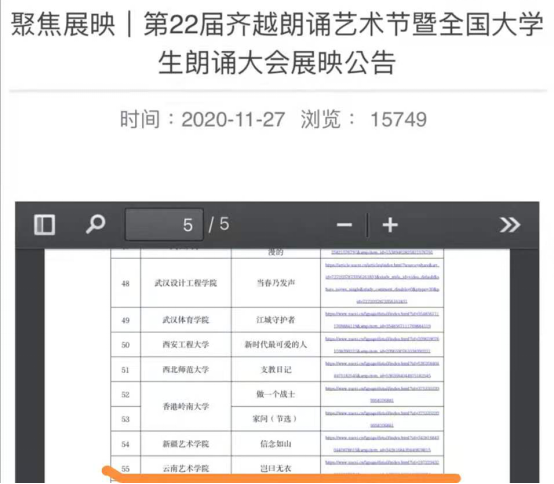The width and height of the screenshot is (554, 484).
Task: Open the tools double-chevron menu
Action: tap(509, 225)
